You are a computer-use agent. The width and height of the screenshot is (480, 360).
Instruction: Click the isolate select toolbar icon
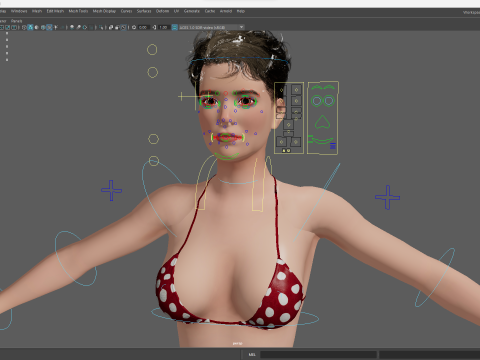[x=101, y=27]
